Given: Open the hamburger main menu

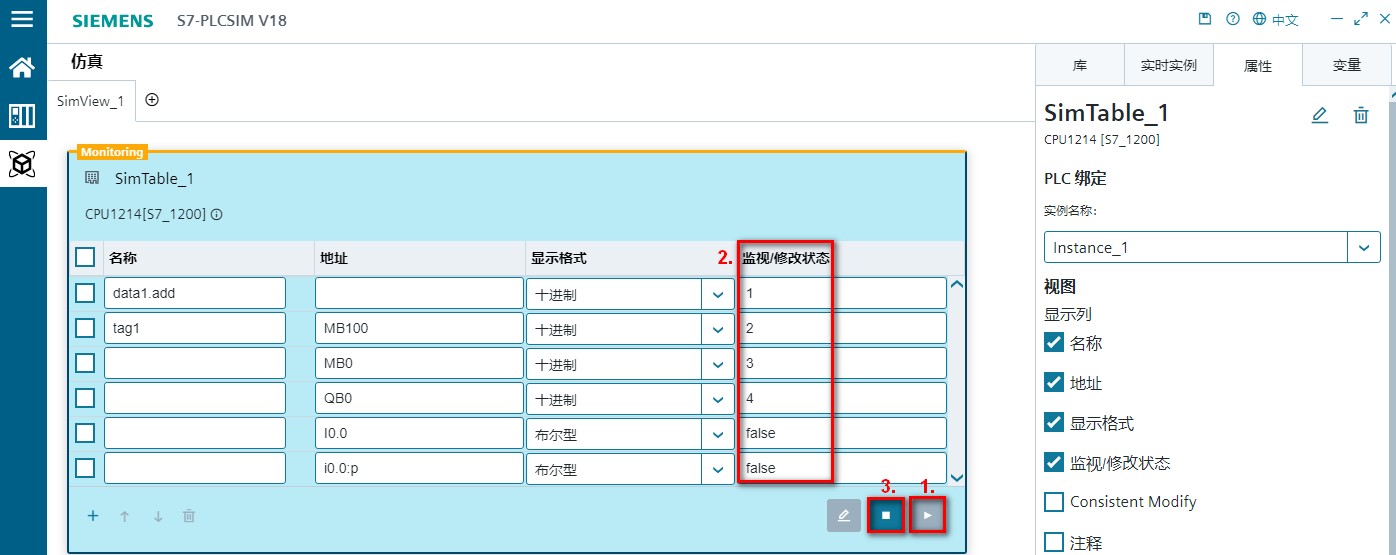Looking at the screenshot, I should [21, 19].
